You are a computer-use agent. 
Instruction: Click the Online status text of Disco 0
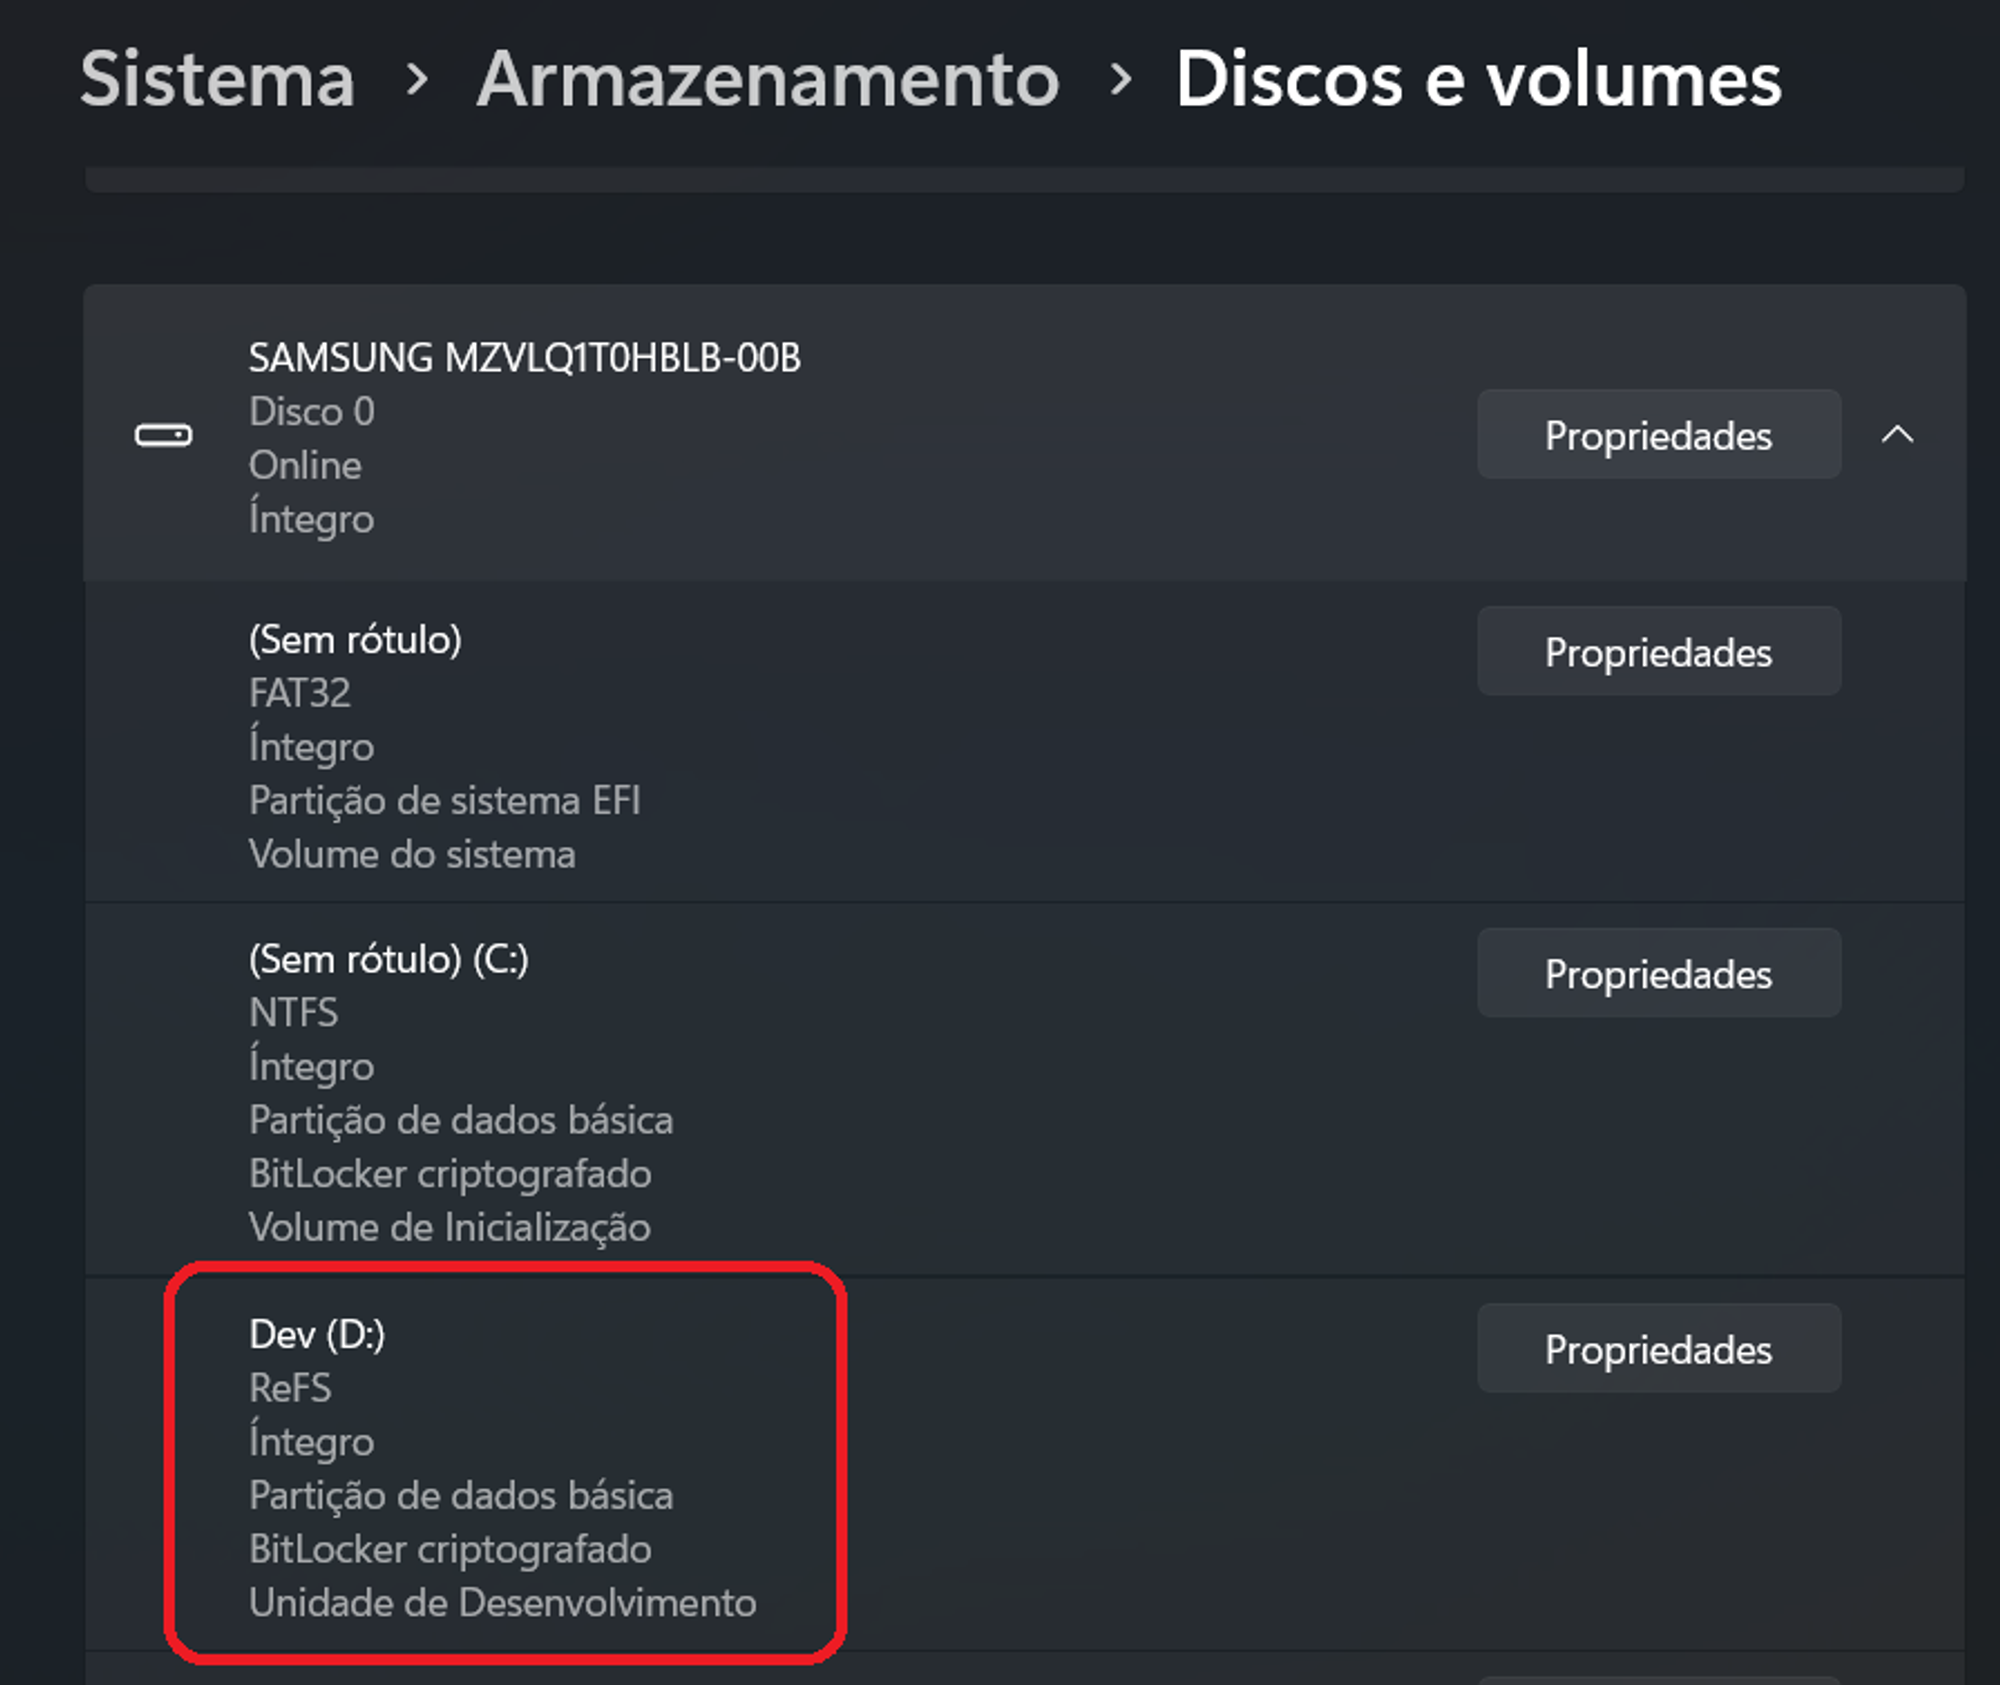(x=305, y=464)
